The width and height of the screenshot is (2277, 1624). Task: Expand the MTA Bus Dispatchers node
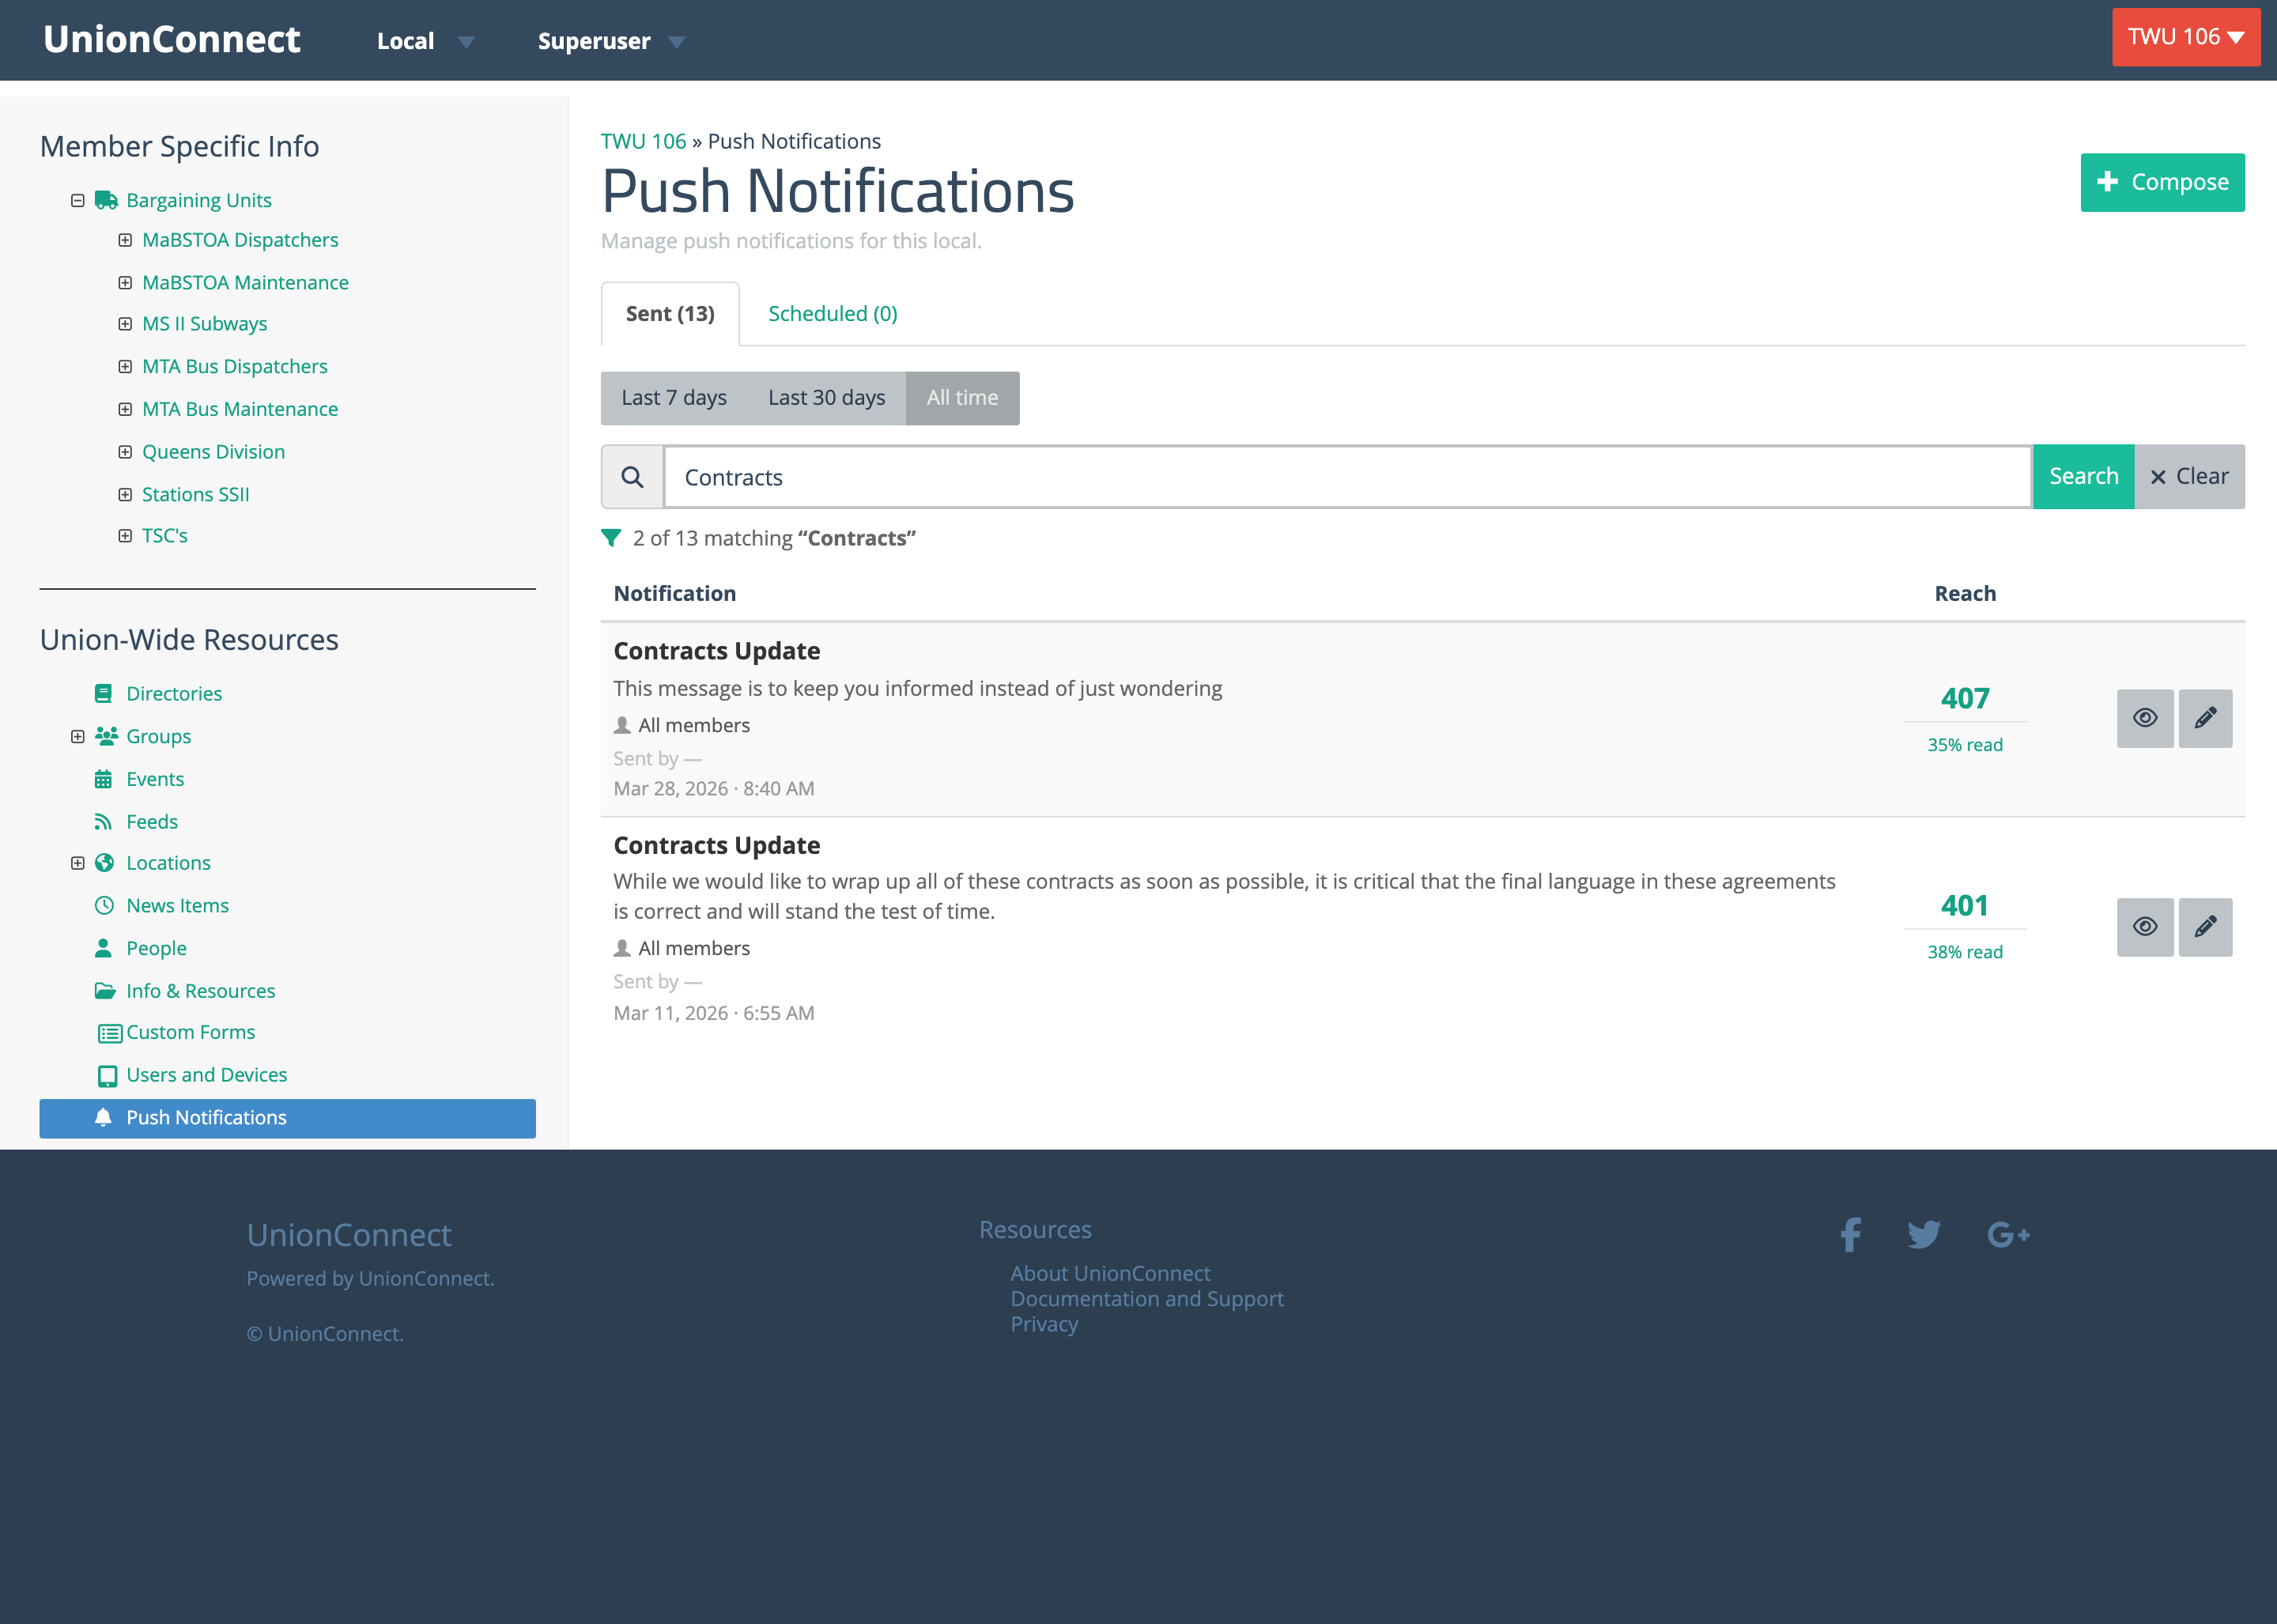125,367
